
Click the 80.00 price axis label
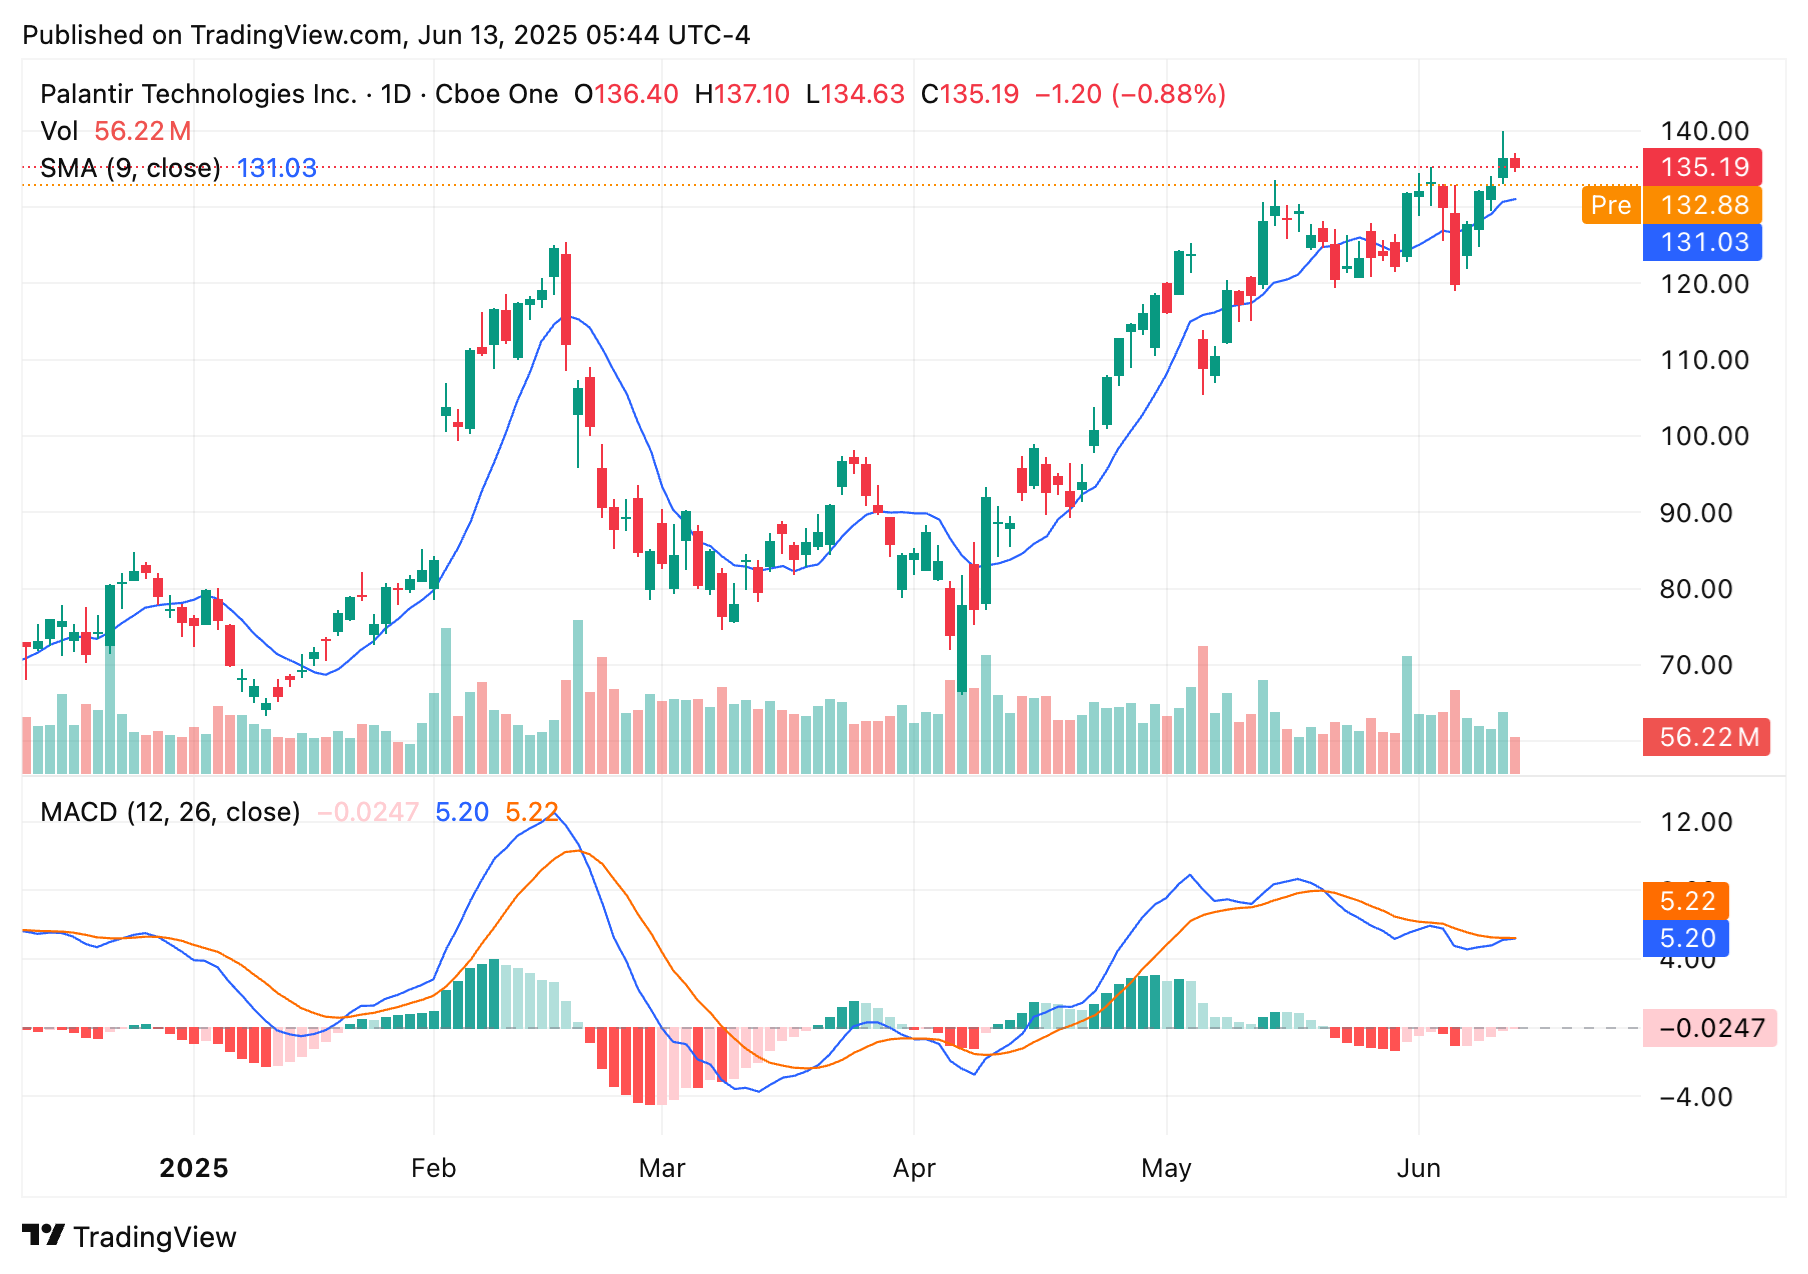[x=1696, y=589]
